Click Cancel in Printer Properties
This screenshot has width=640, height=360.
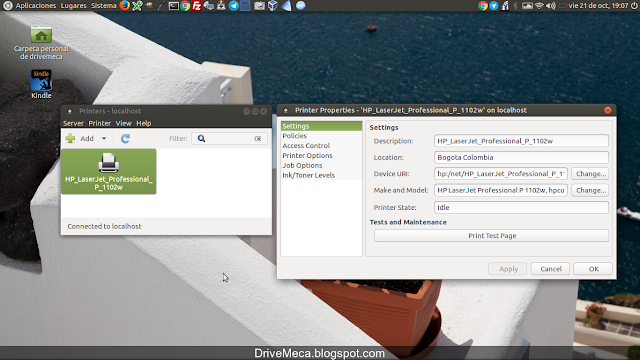(x=551, y=269)
